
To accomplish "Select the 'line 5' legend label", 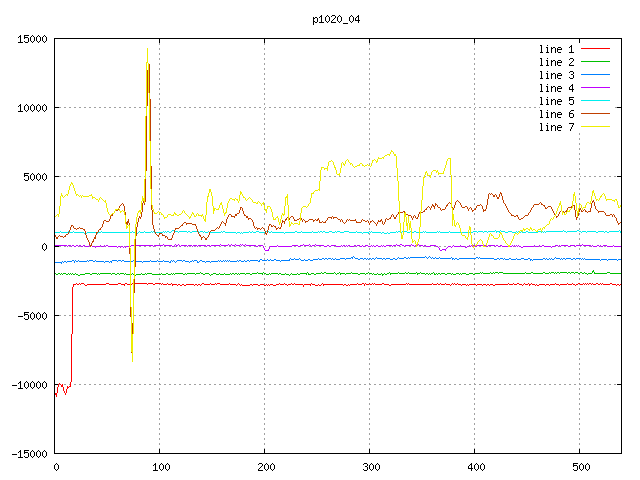I will coord(556,101).
